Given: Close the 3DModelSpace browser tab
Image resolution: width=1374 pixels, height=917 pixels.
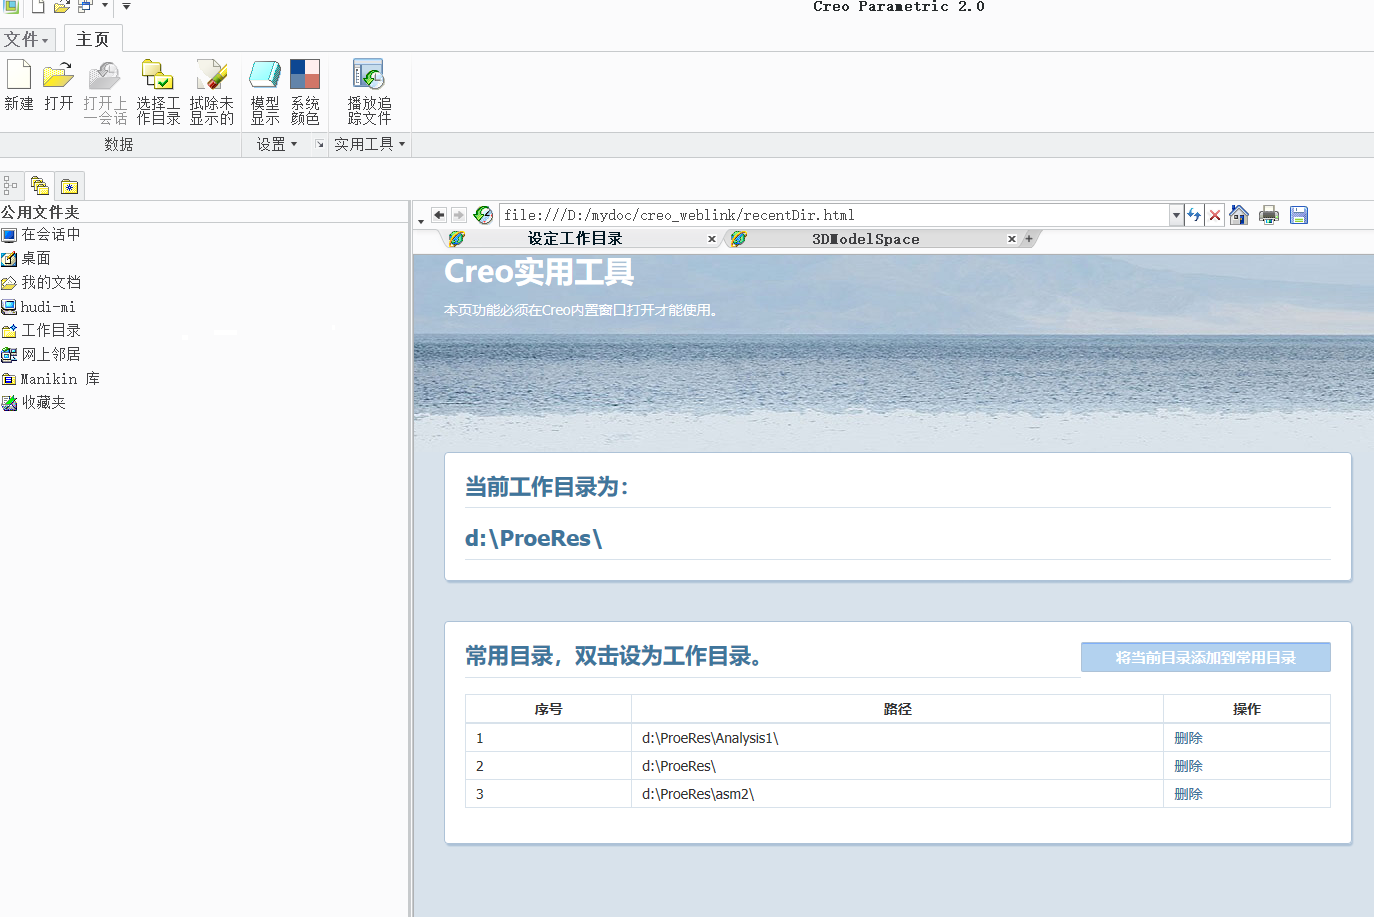Looking at the screenshot, I should coord(1012,239).
